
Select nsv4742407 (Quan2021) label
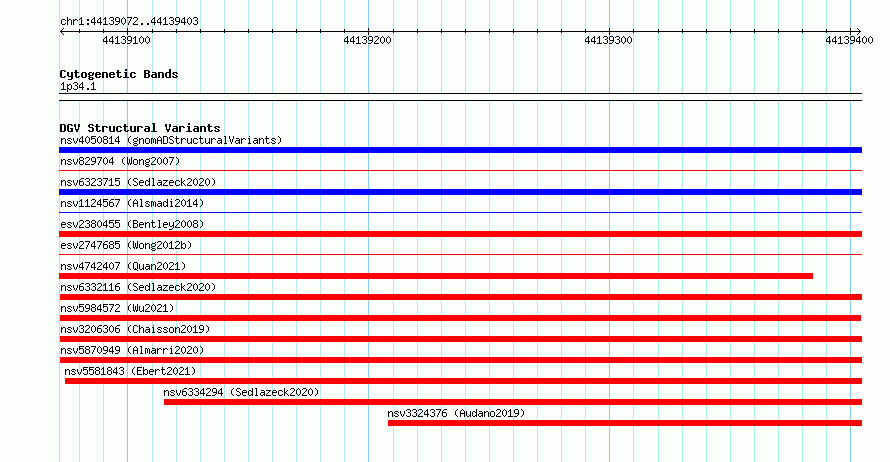[123, 266]
